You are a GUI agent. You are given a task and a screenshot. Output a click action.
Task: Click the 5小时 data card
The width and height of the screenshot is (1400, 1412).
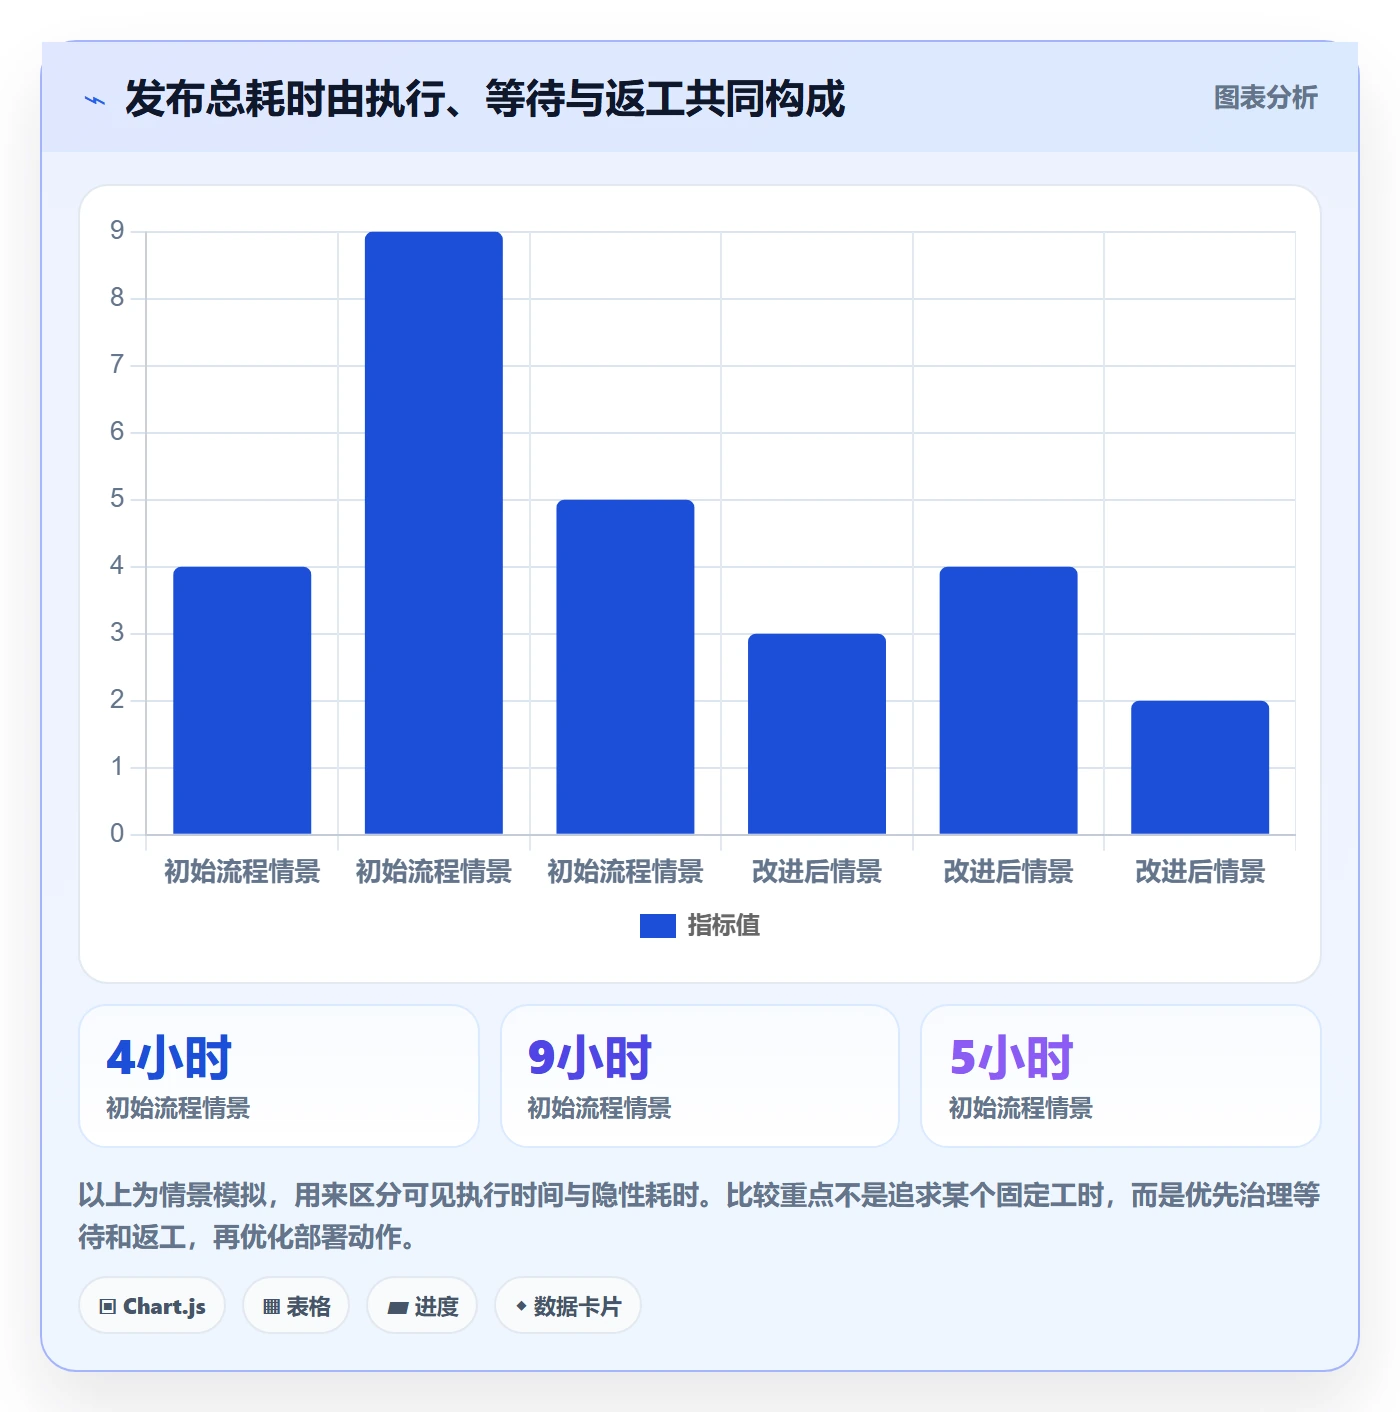[1121, 1076]
